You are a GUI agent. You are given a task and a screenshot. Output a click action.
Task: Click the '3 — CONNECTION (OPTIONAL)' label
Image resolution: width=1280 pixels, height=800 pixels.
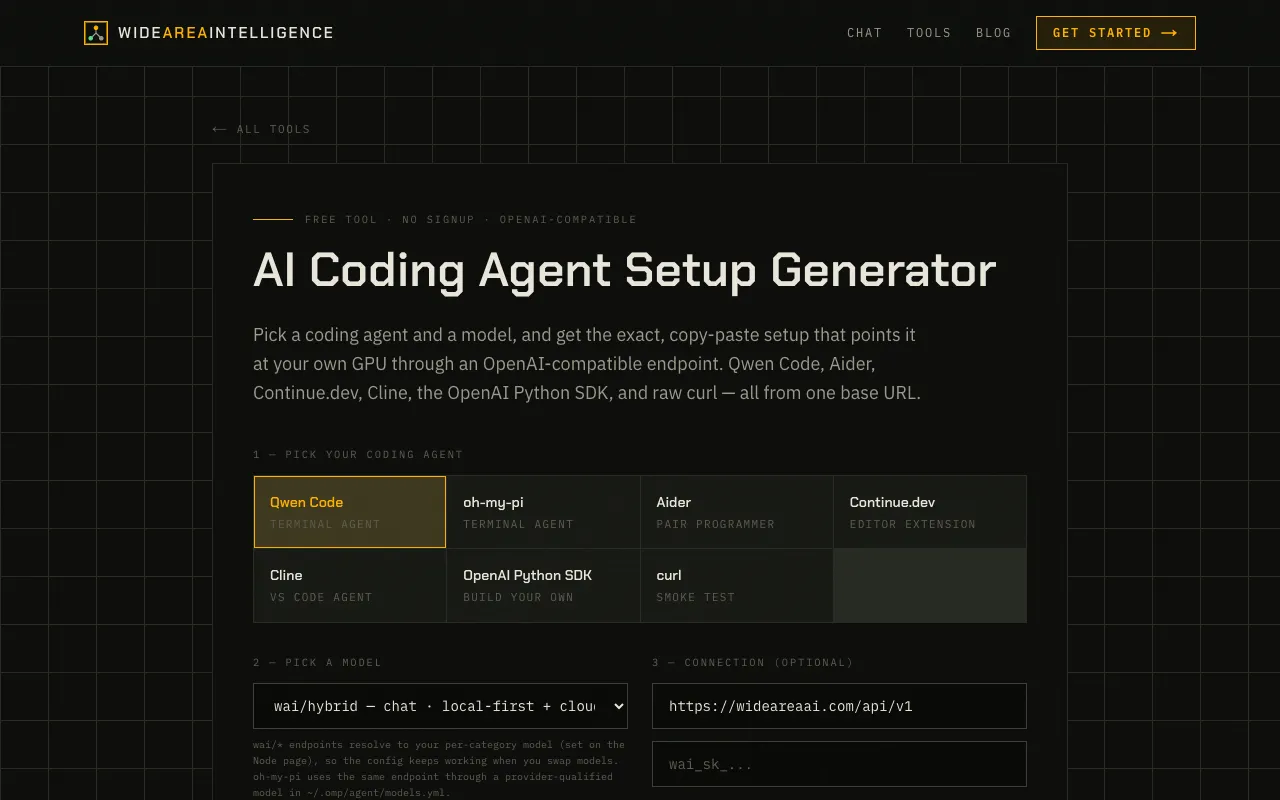(x=753, y=662)
